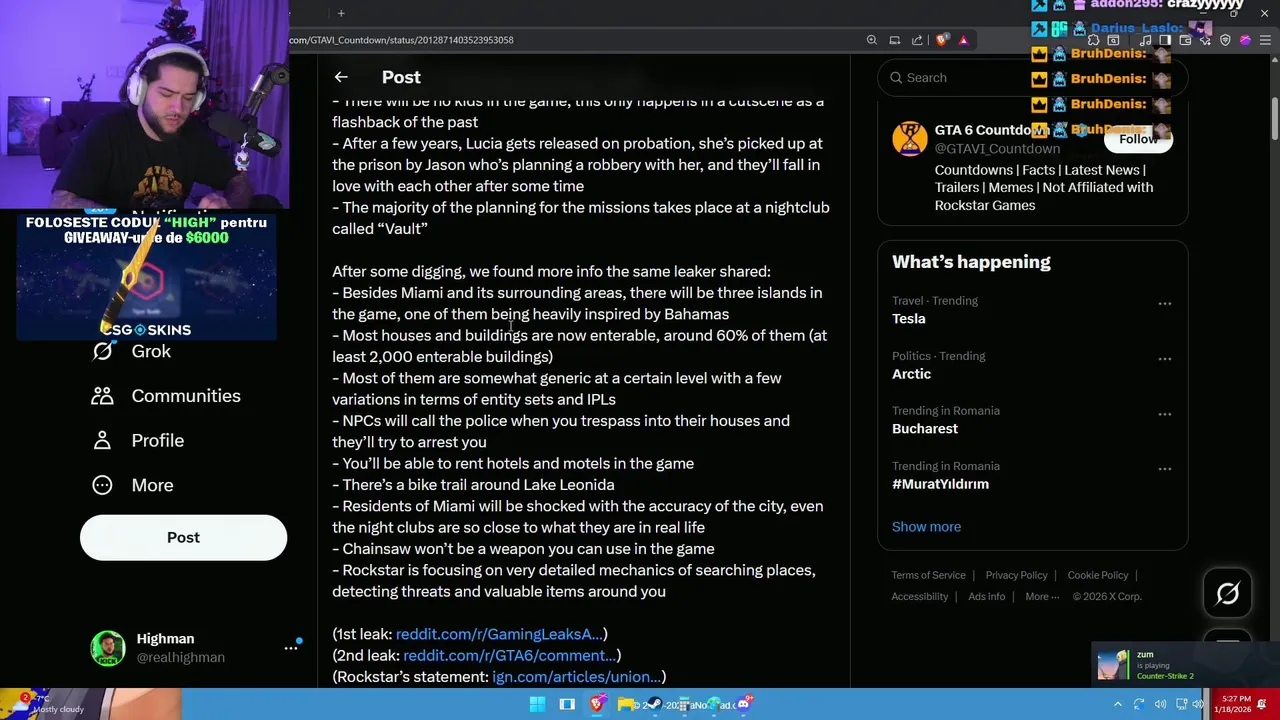Screen dimensions: 1280x720
Task: Click the share page icon in address bar
Action: (917, 40)
